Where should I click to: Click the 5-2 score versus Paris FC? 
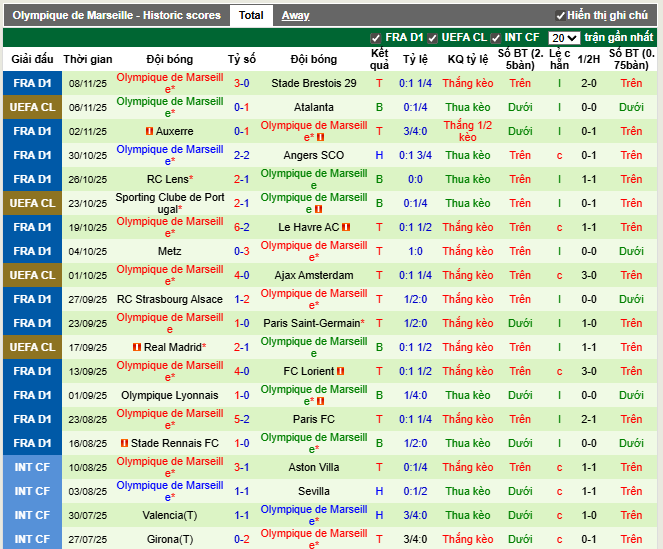tap(241, 420)
